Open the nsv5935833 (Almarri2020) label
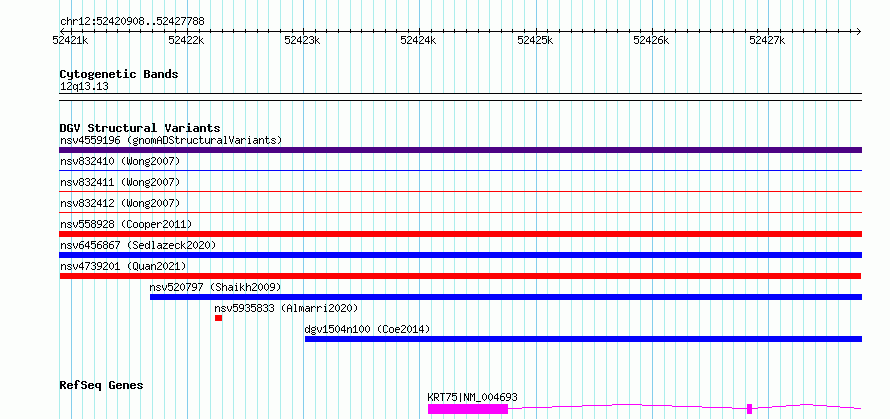The width and height of the screenshot is (890, 419). click(286, 308)
